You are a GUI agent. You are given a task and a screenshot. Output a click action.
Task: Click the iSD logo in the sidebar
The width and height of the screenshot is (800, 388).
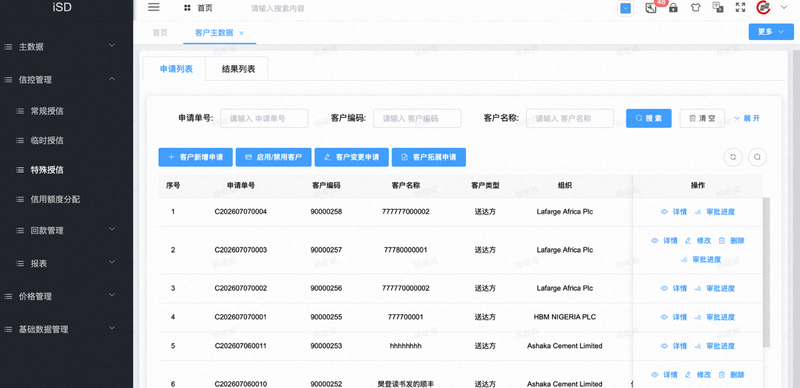(x=62, y=7)
